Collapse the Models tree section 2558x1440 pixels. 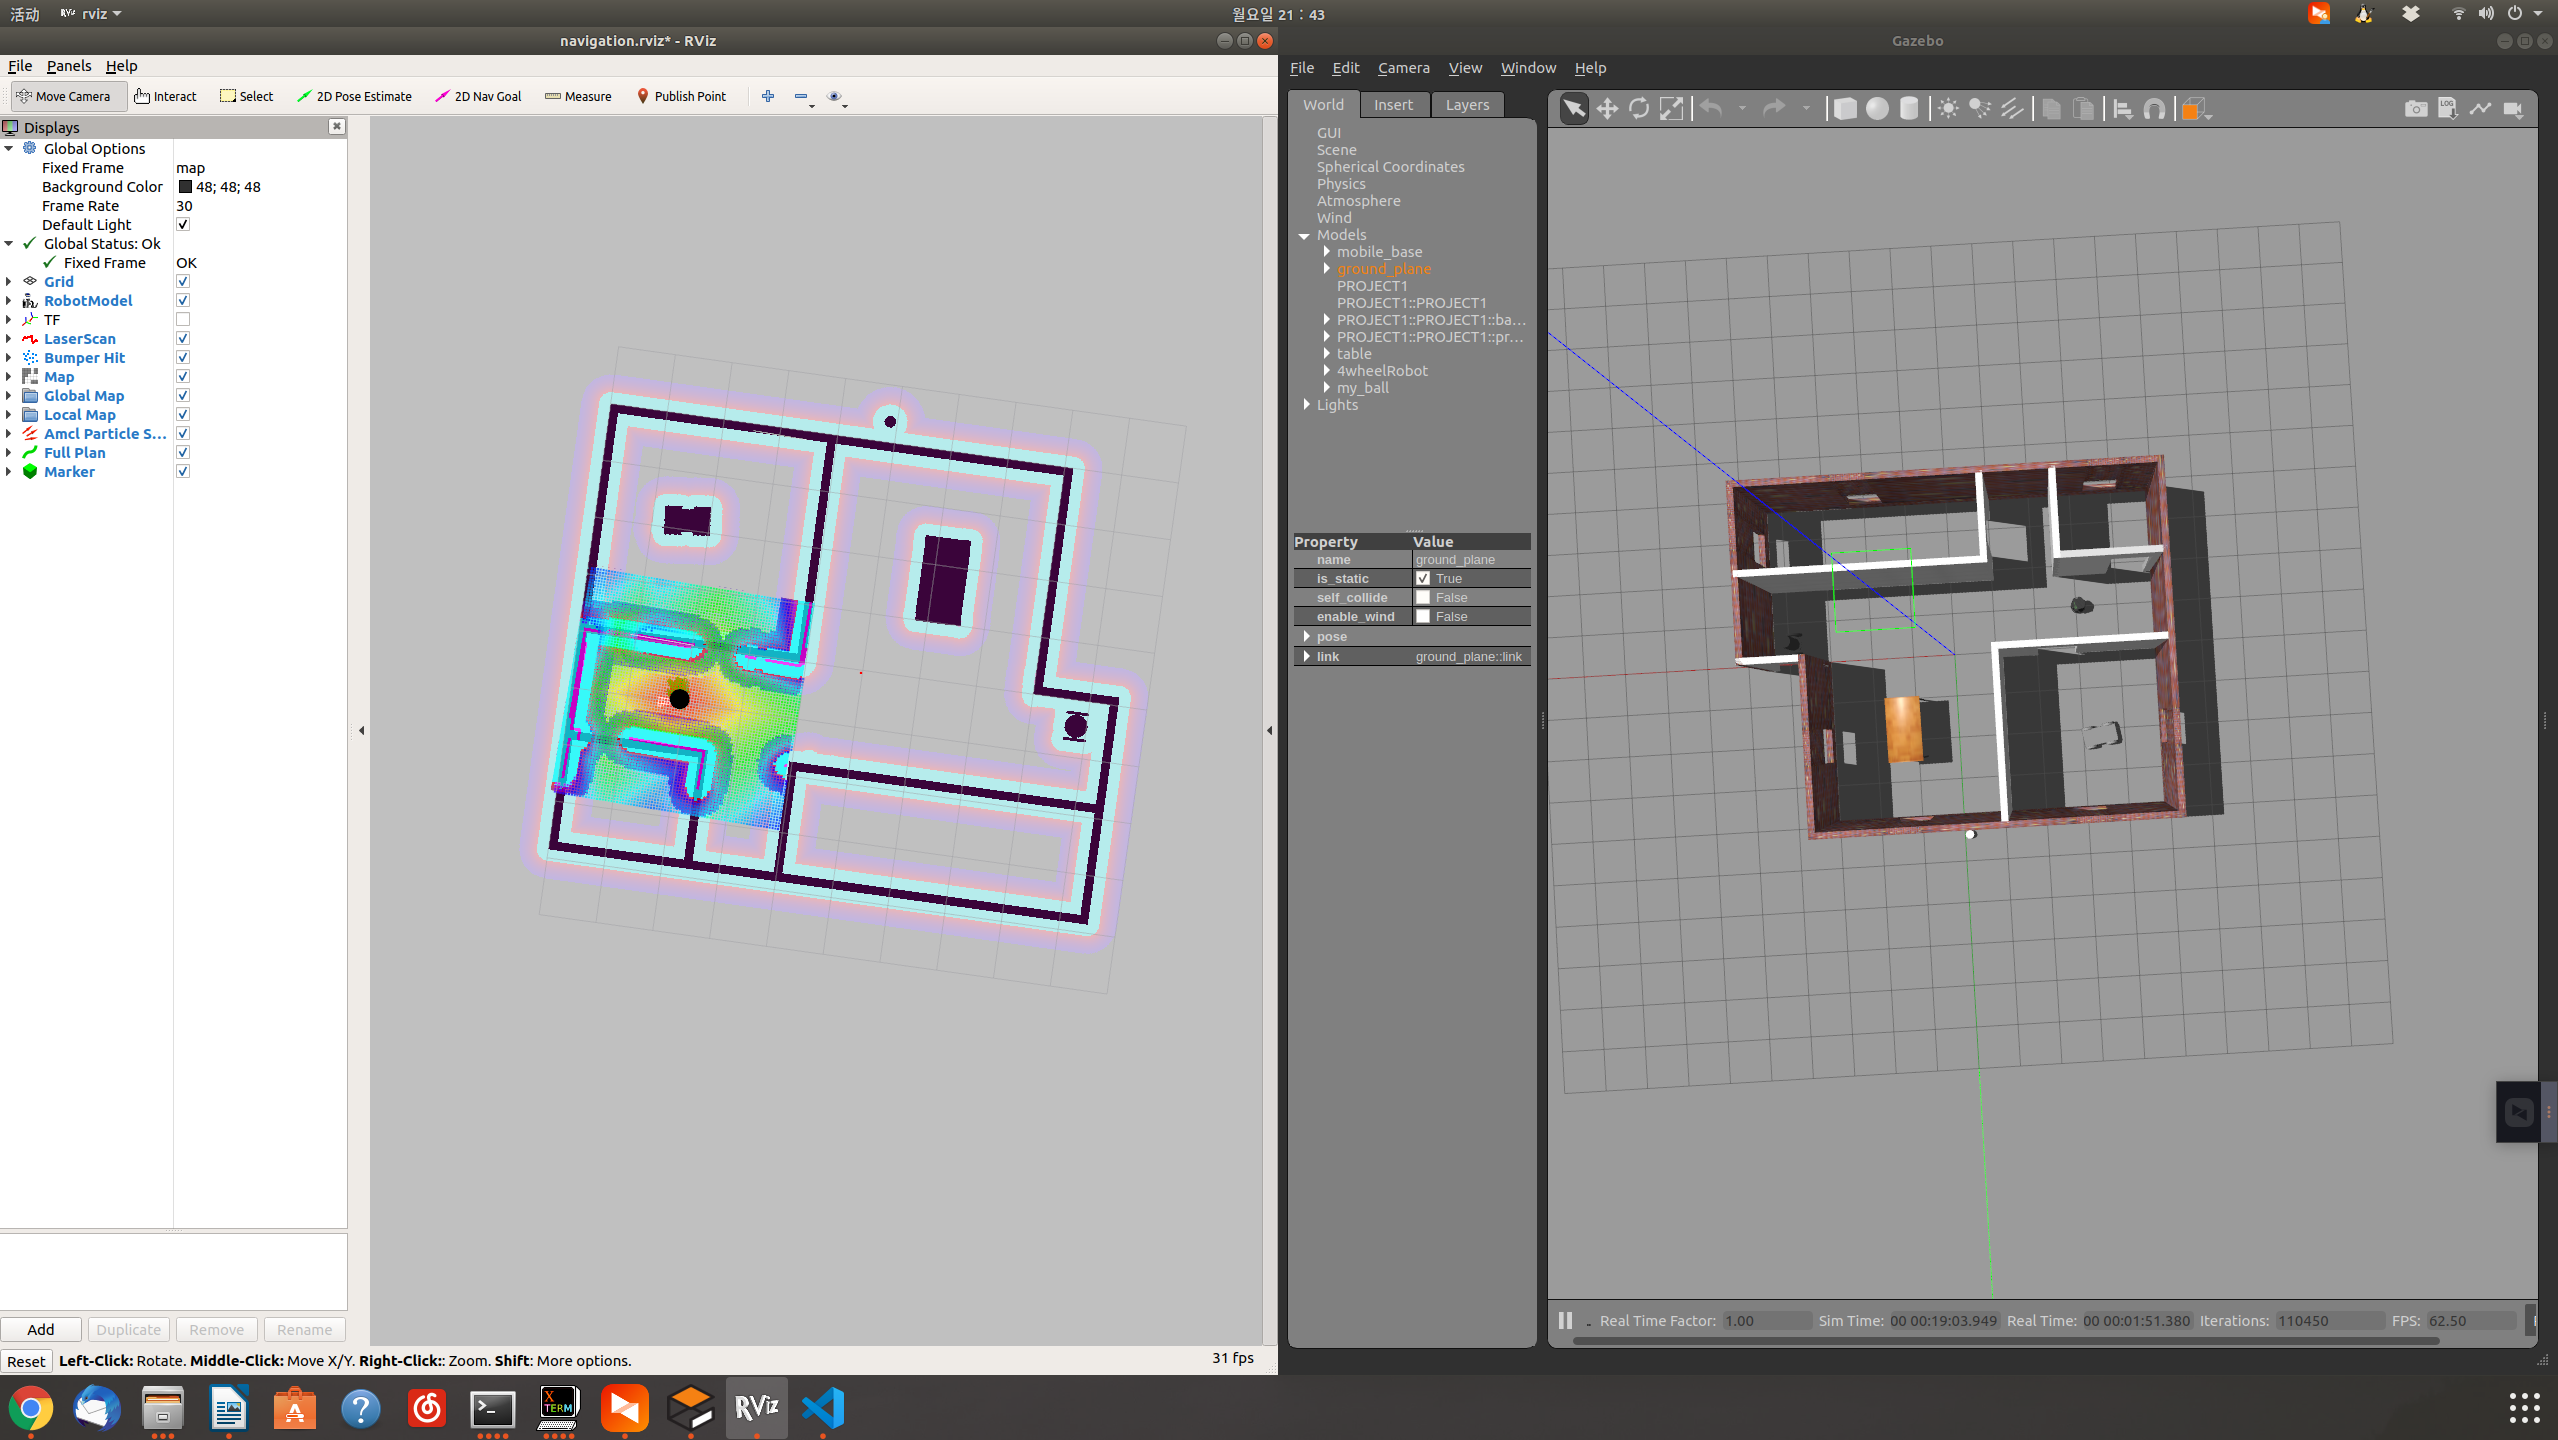tap(1305, 235)
